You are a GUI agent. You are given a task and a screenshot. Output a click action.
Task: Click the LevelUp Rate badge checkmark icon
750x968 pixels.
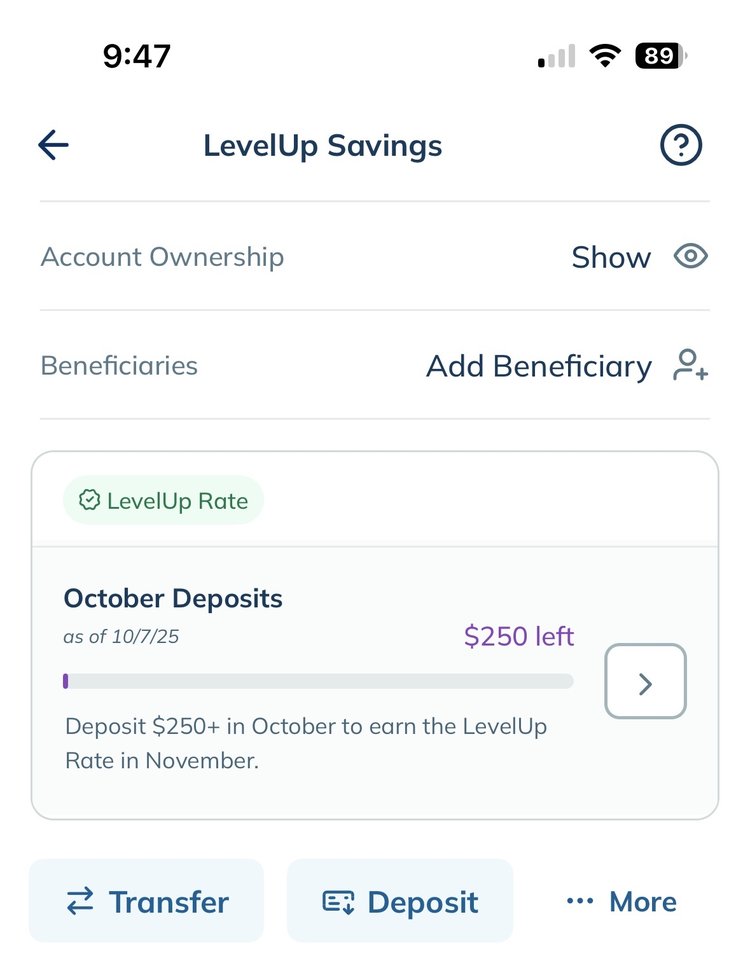(x=89, y=501)
